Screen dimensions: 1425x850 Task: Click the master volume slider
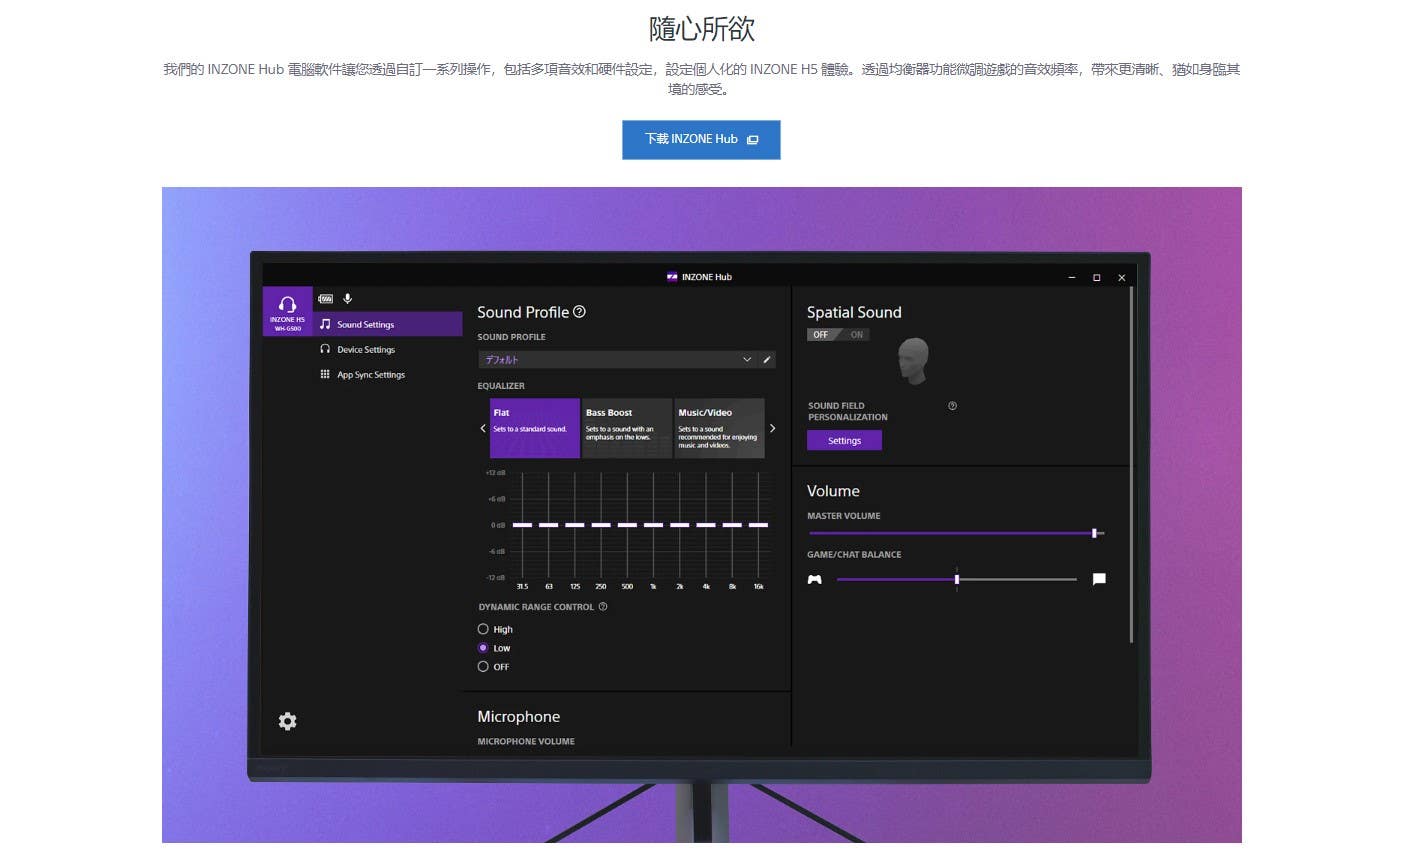[957, 534]
